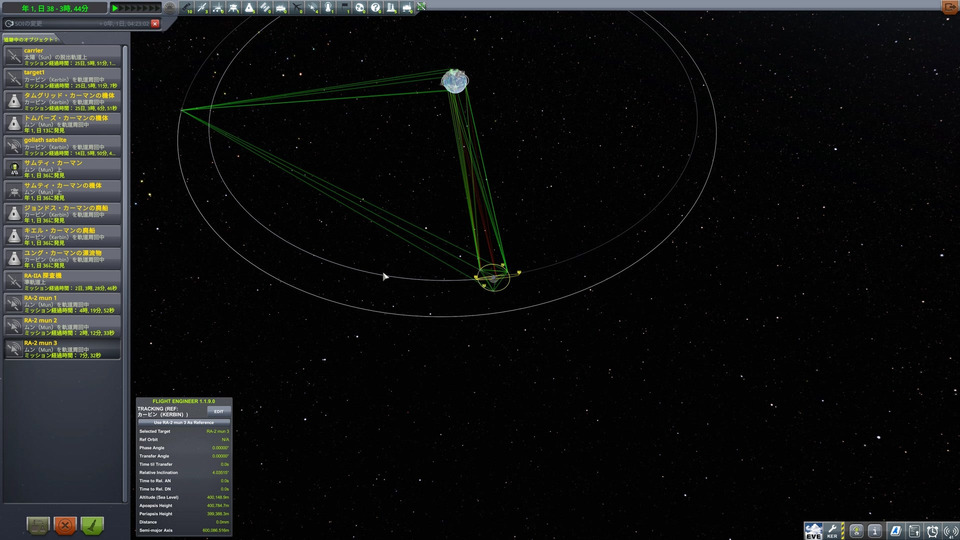This screenshot has width=960, height=540.
Task: Click the grey Recover vessel button
Action: [x=38, y=525]
